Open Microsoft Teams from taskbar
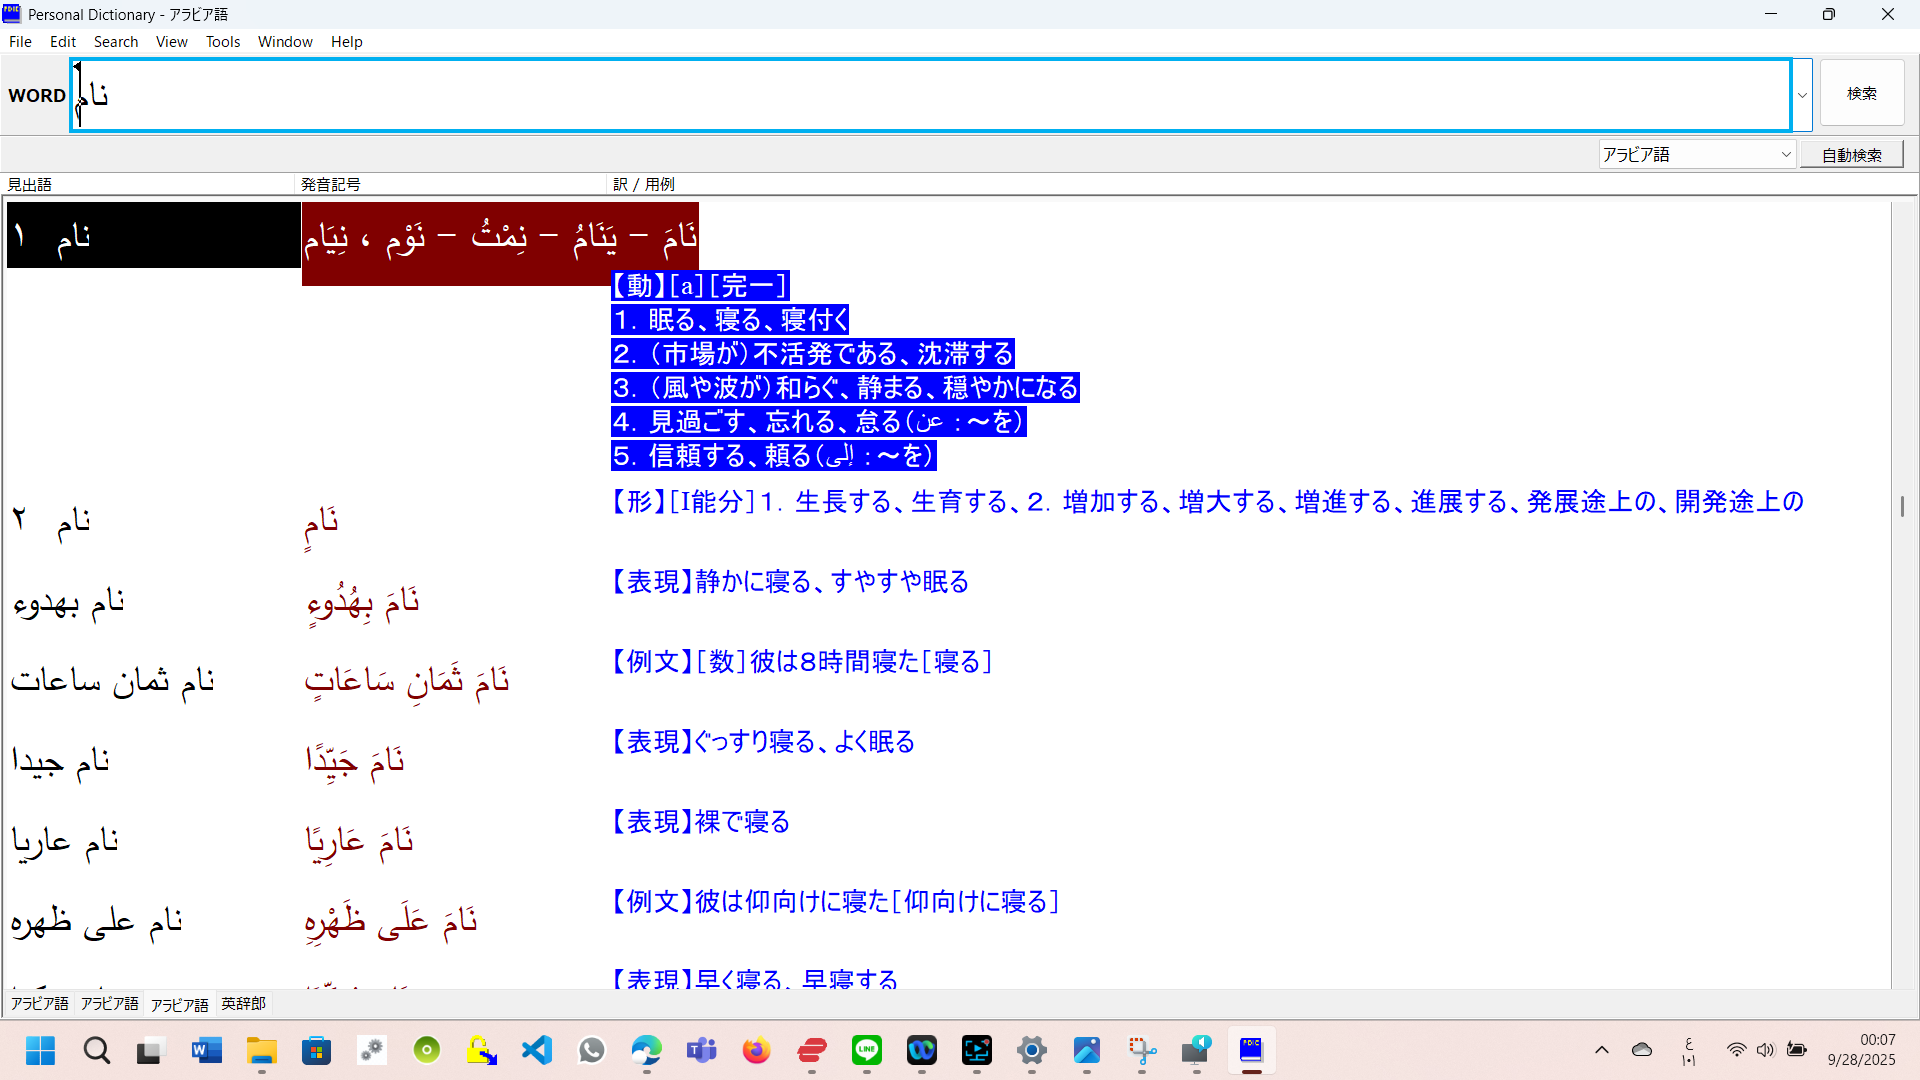This screenshot has width=1920, height=1080. pyautogui.click(x=701, y=1051)
